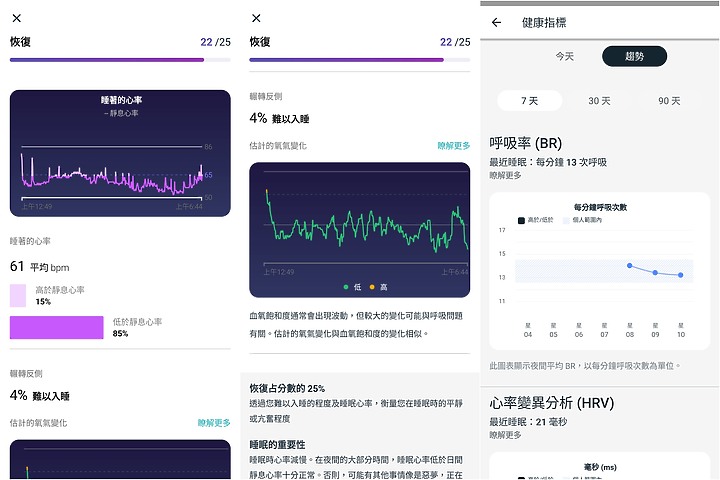Viewport: 720px width, 480px height.
Task: Click the 高 orange legend dot
Action: point(372,287)
